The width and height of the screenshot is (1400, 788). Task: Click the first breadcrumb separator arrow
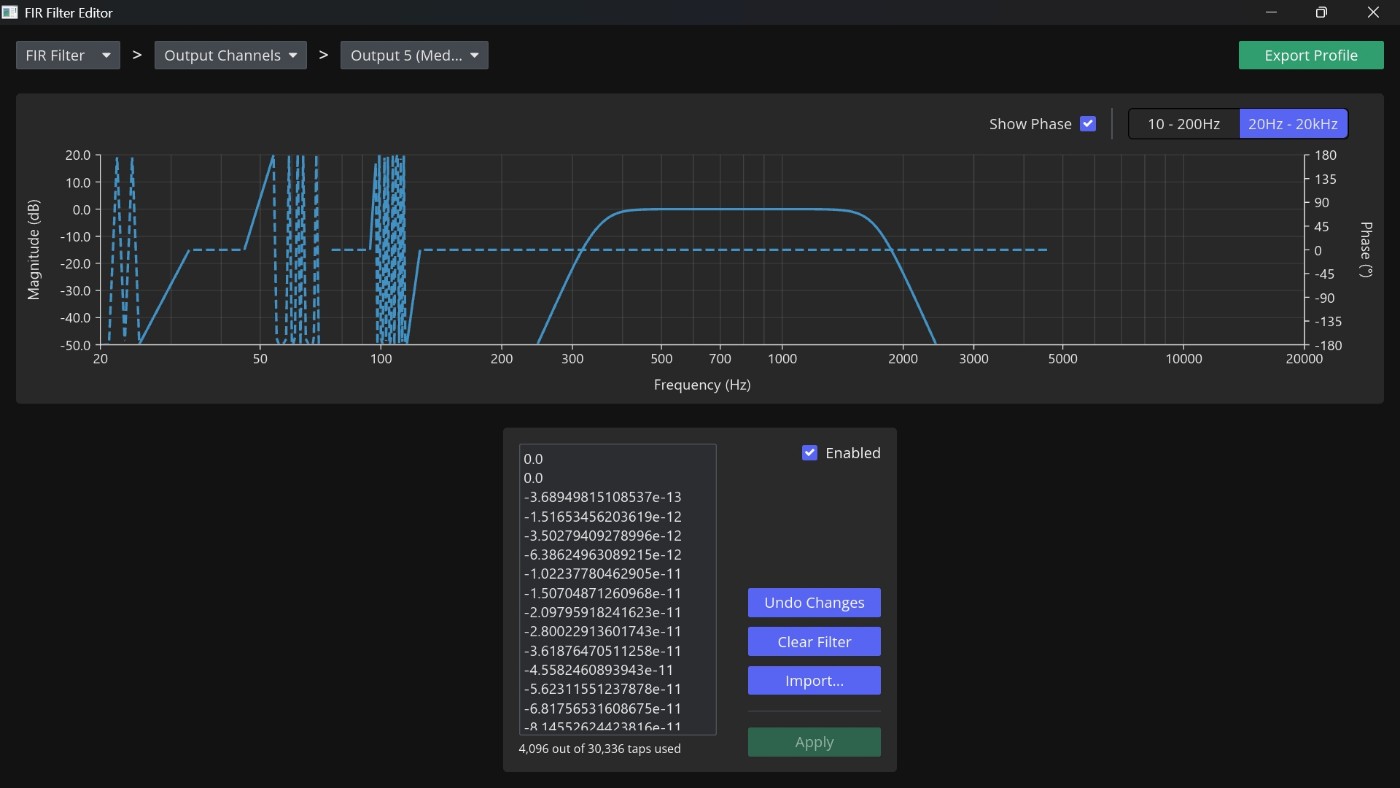pos(137,55)
